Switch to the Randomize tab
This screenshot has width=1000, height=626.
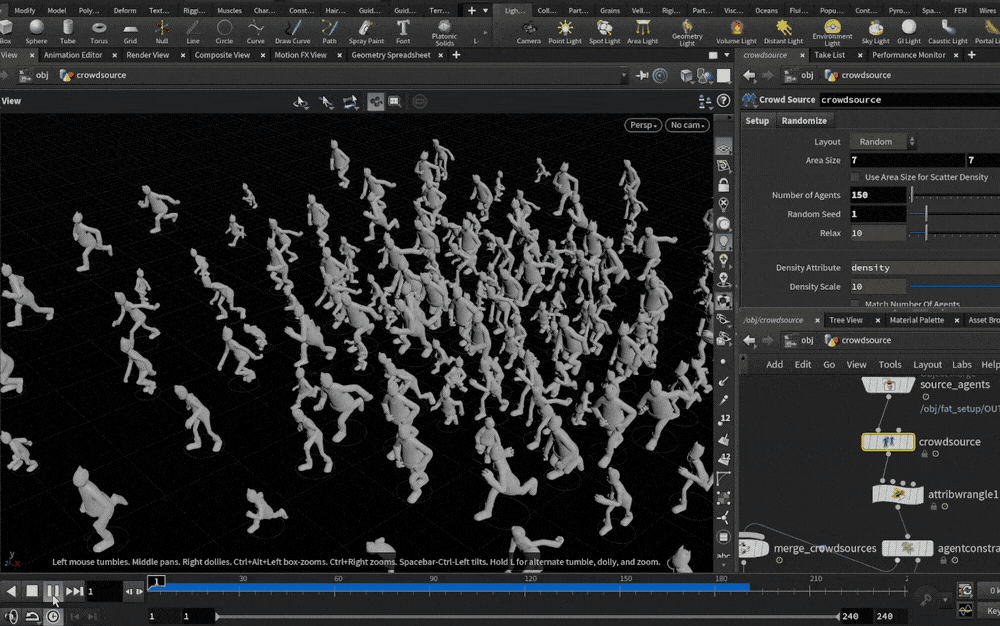pyautogui.click(x=804, y=120)
